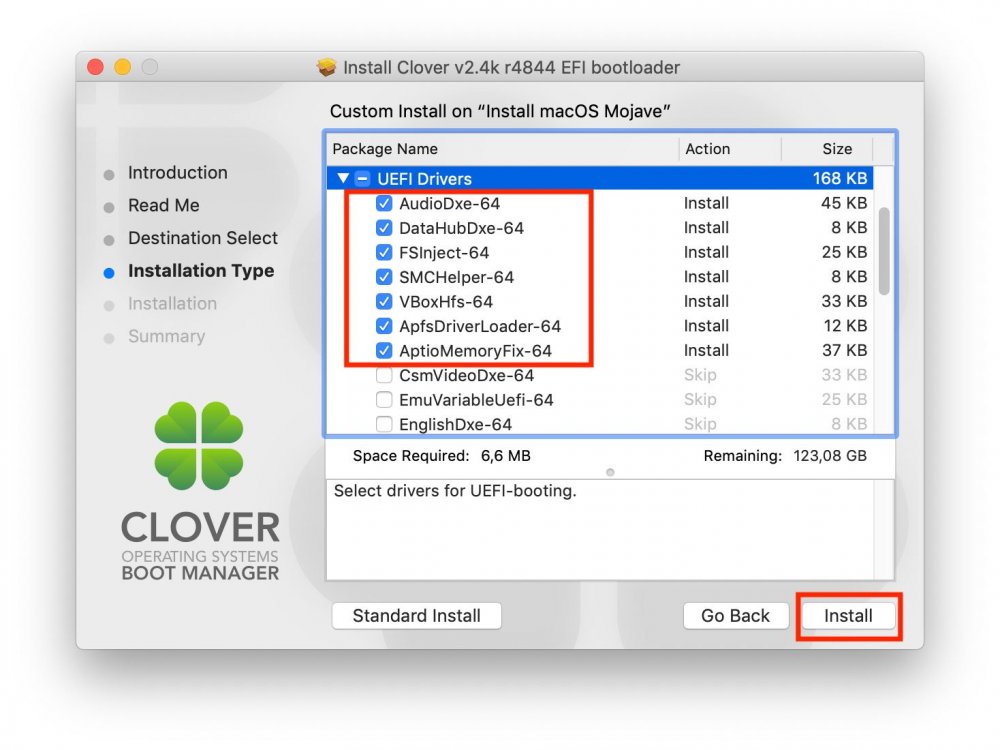Check the EnglishDxe-64 driver
This screenshot has width=1000, height=750.
[384, 425]
